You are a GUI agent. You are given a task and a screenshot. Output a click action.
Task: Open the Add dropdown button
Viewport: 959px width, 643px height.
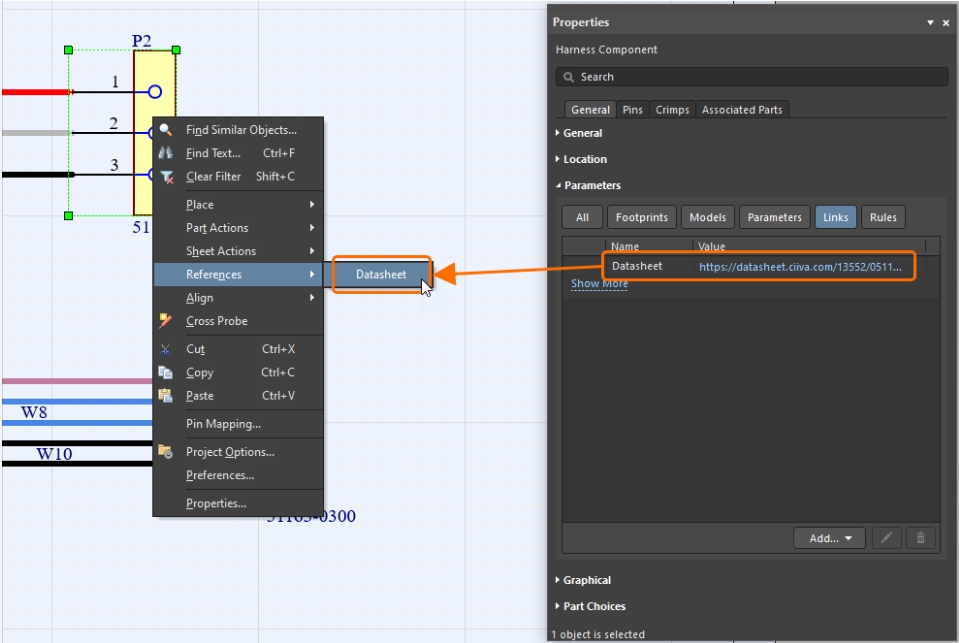829,538
